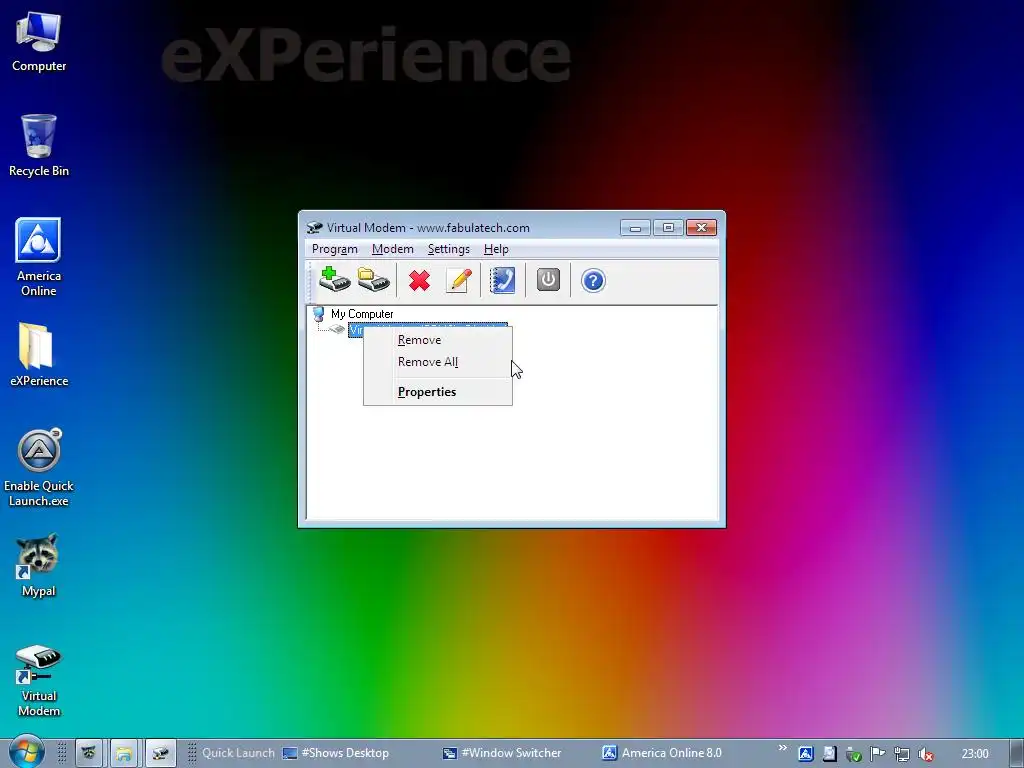Screen dimensions: 1024x768
Task: Select the My Computer tree node
Action: 362,314
